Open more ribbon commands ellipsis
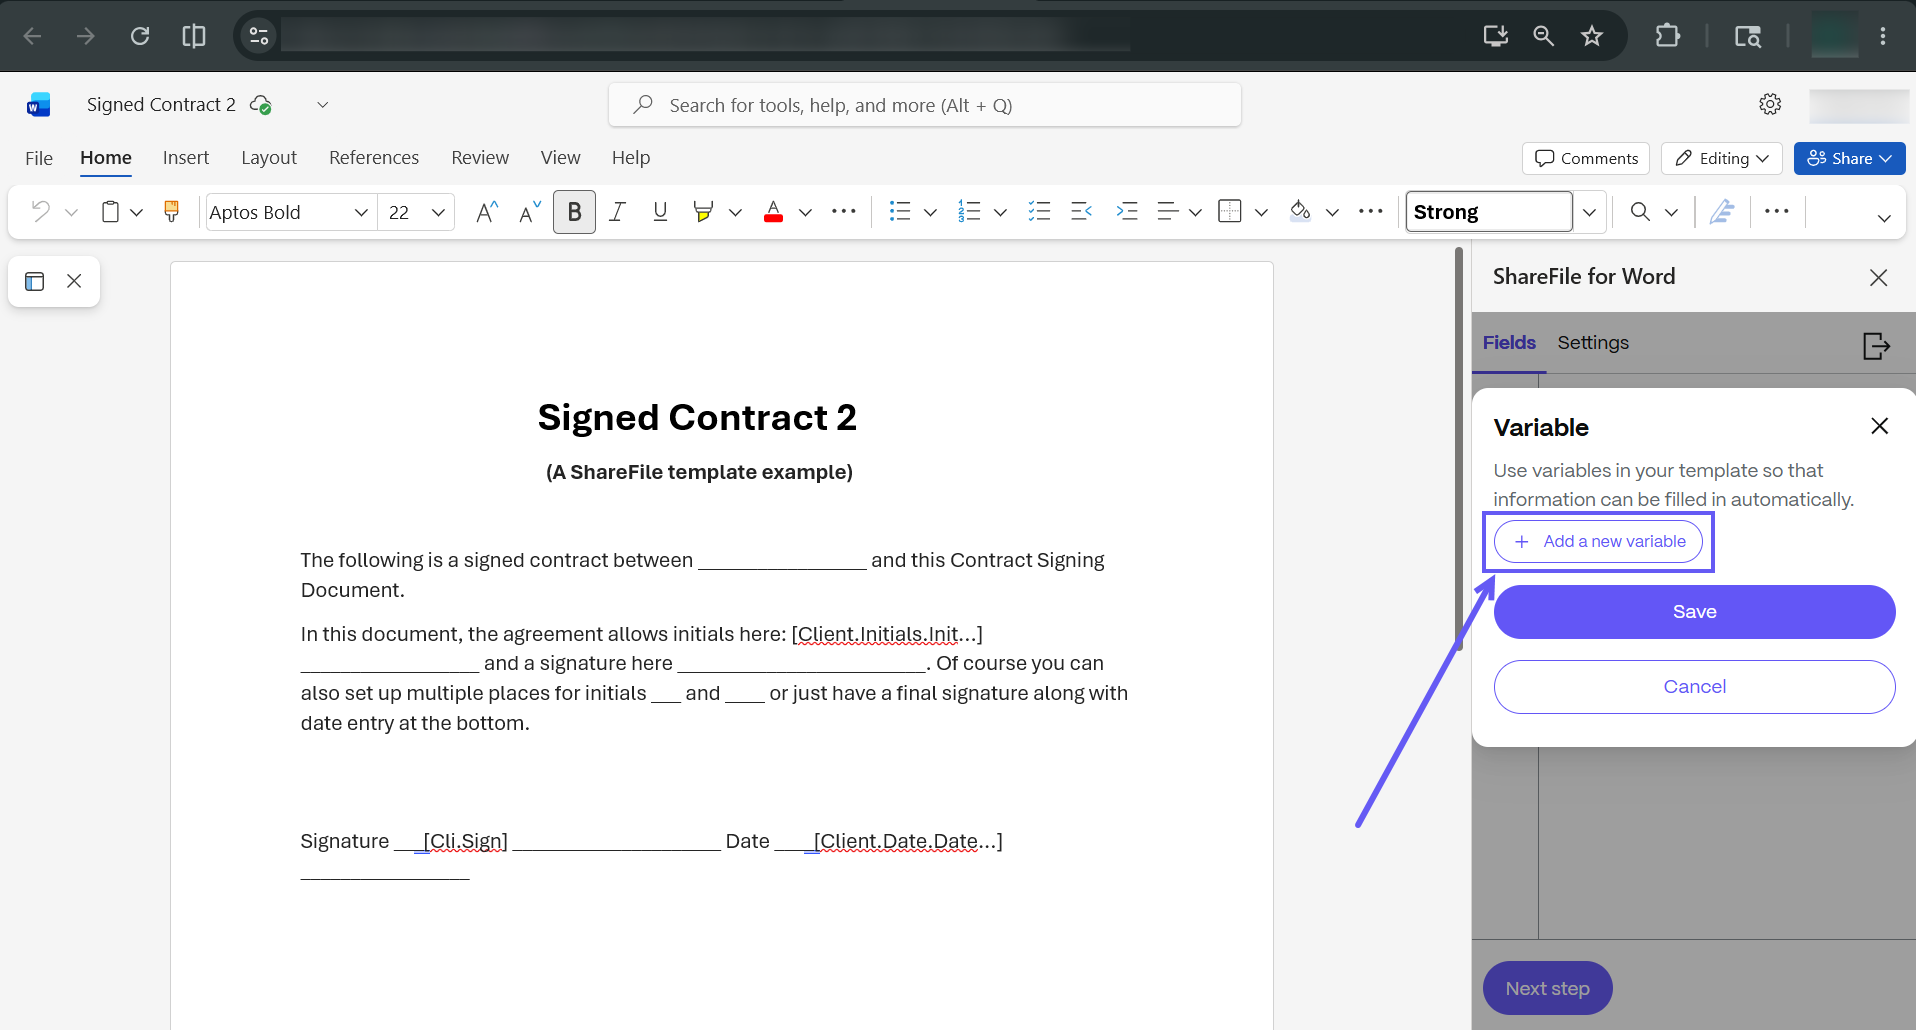The width and height of the screenshot is (1916, 1030). (x=1777, y=212)
